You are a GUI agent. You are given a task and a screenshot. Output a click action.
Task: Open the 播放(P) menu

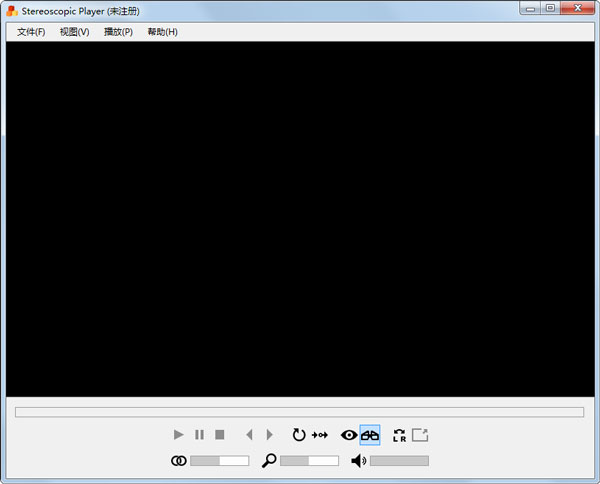coord(118,32)
